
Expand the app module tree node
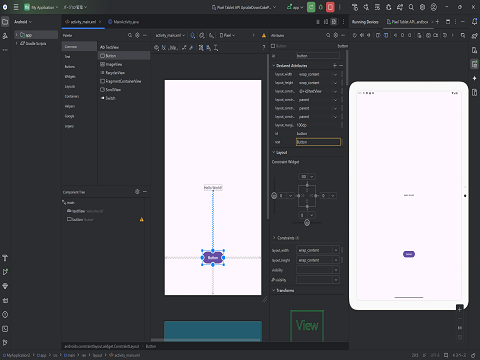point(16,35)
